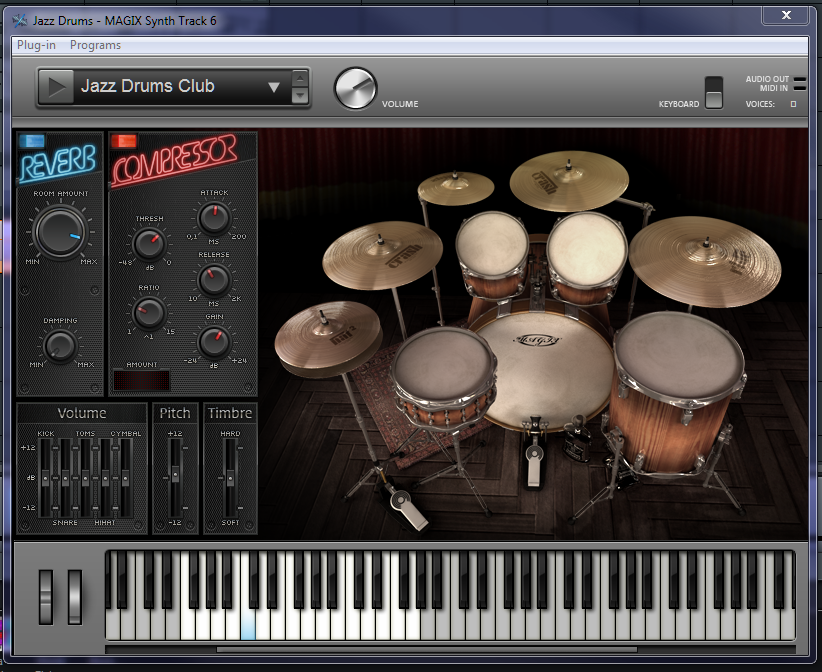Click the Toms volume fader
822x672 pixels.
[x=85, y=478]
